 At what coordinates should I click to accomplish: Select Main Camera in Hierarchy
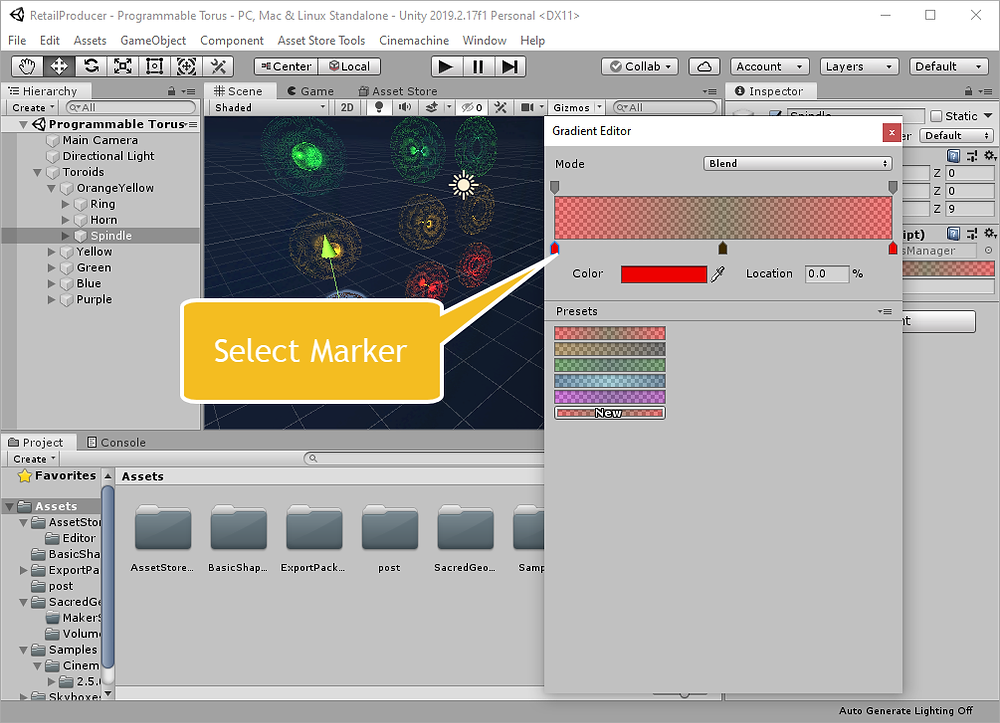(101, 140)
